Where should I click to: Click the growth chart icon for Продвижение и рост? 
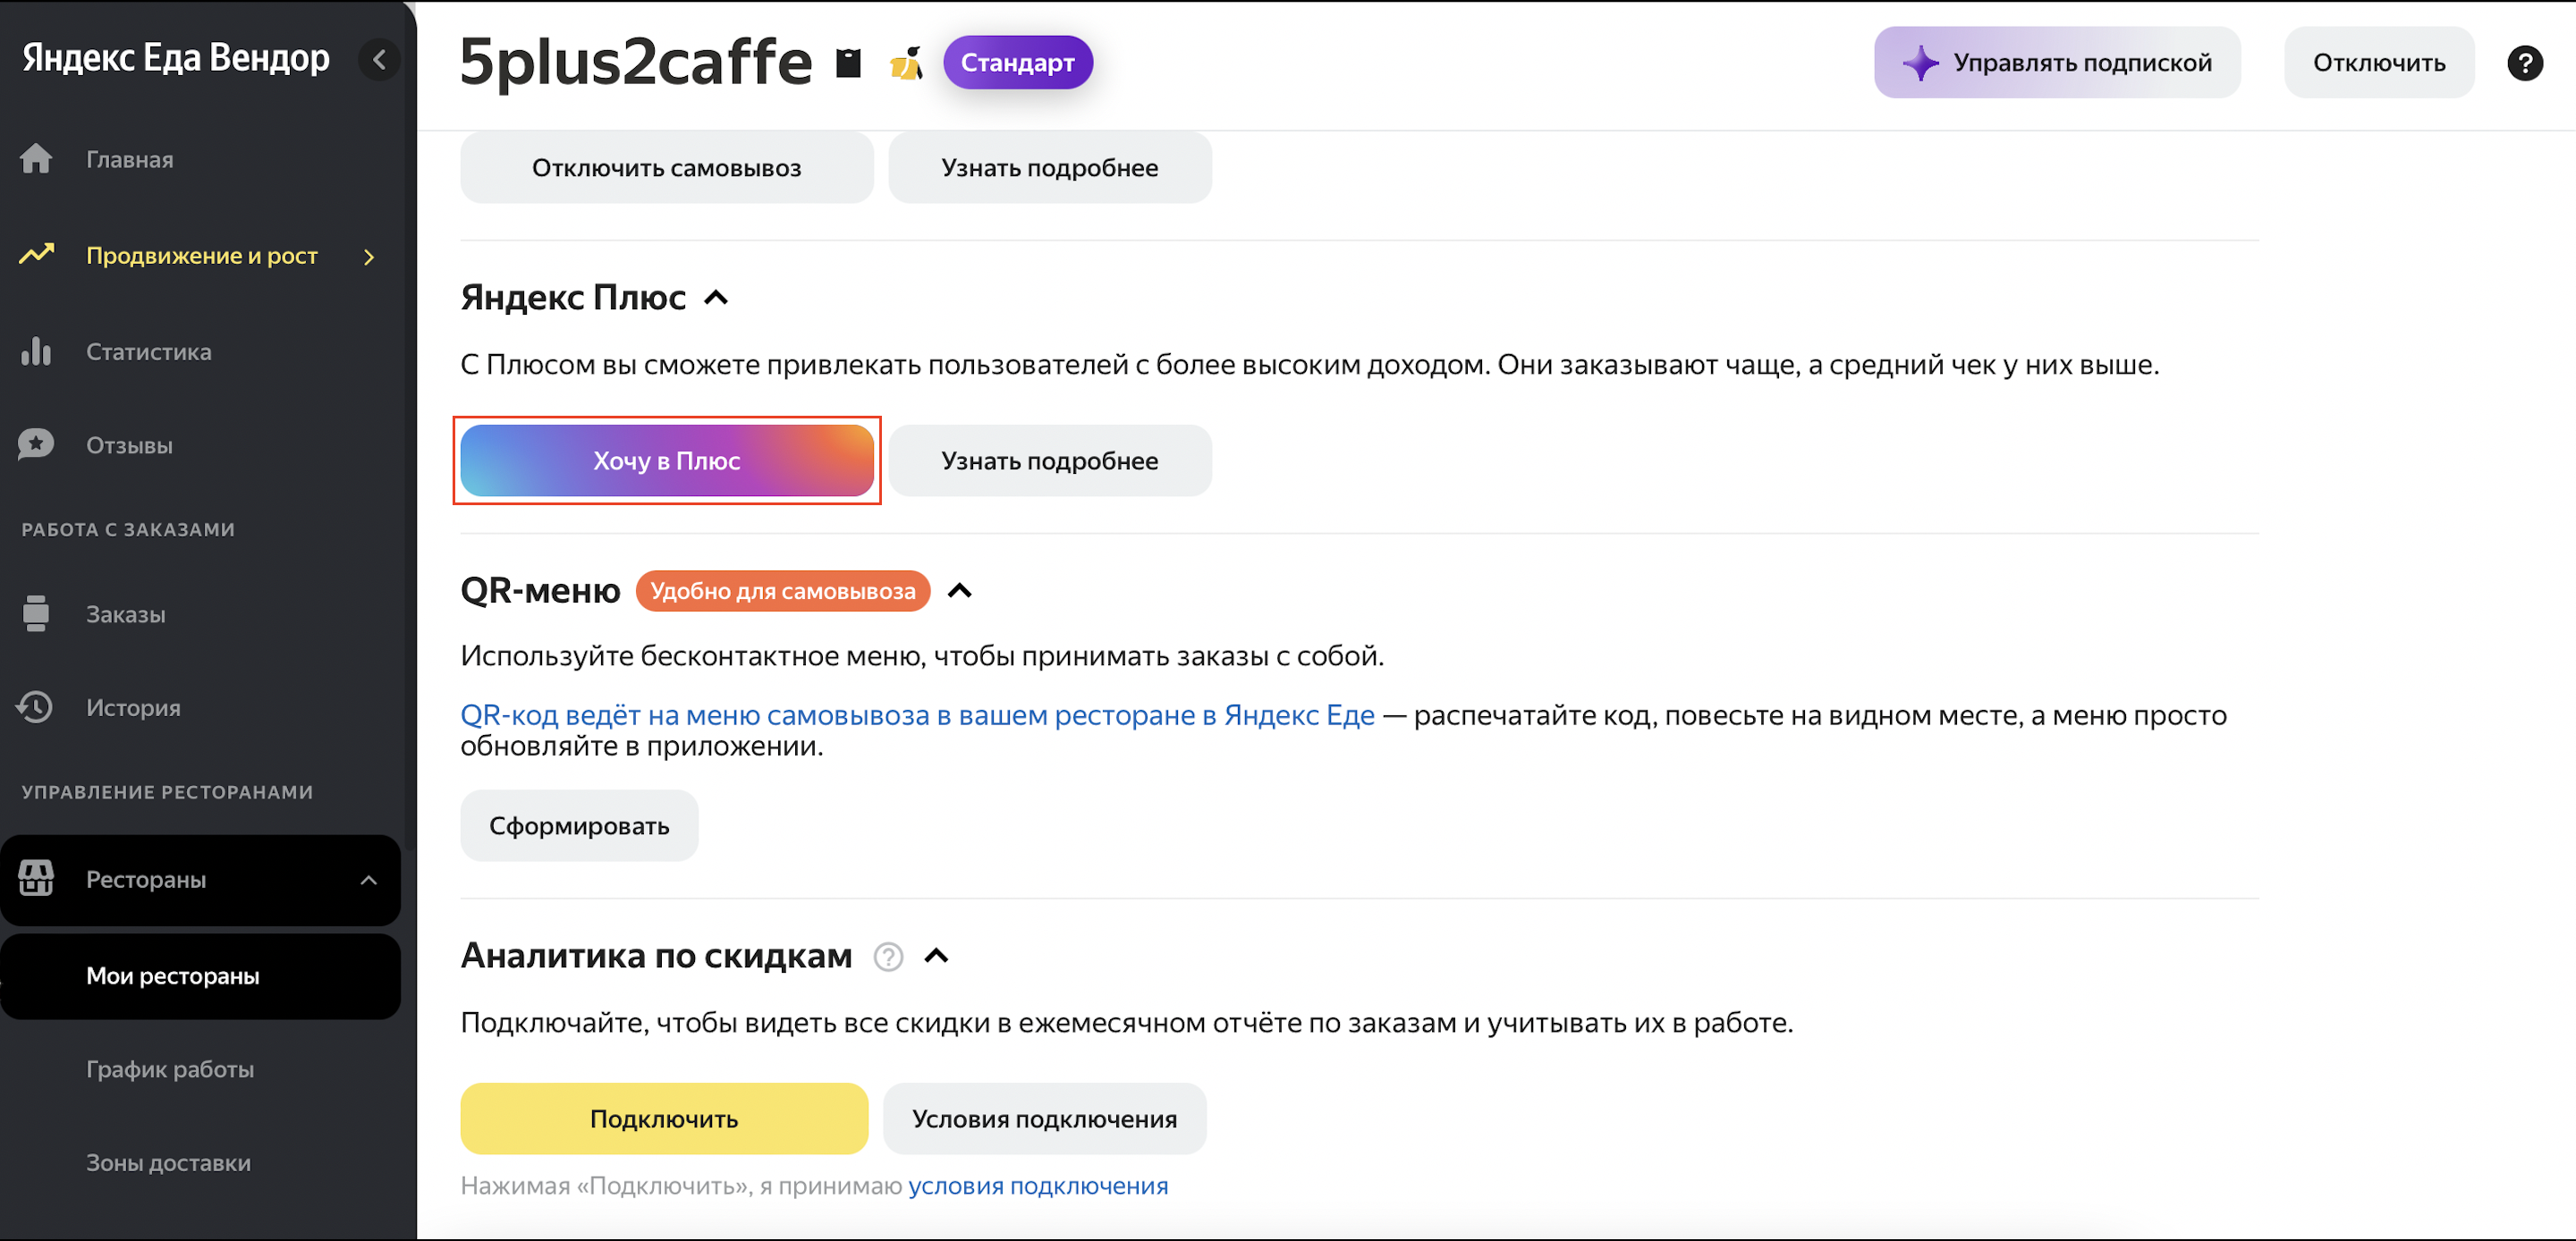coord(37,255)
